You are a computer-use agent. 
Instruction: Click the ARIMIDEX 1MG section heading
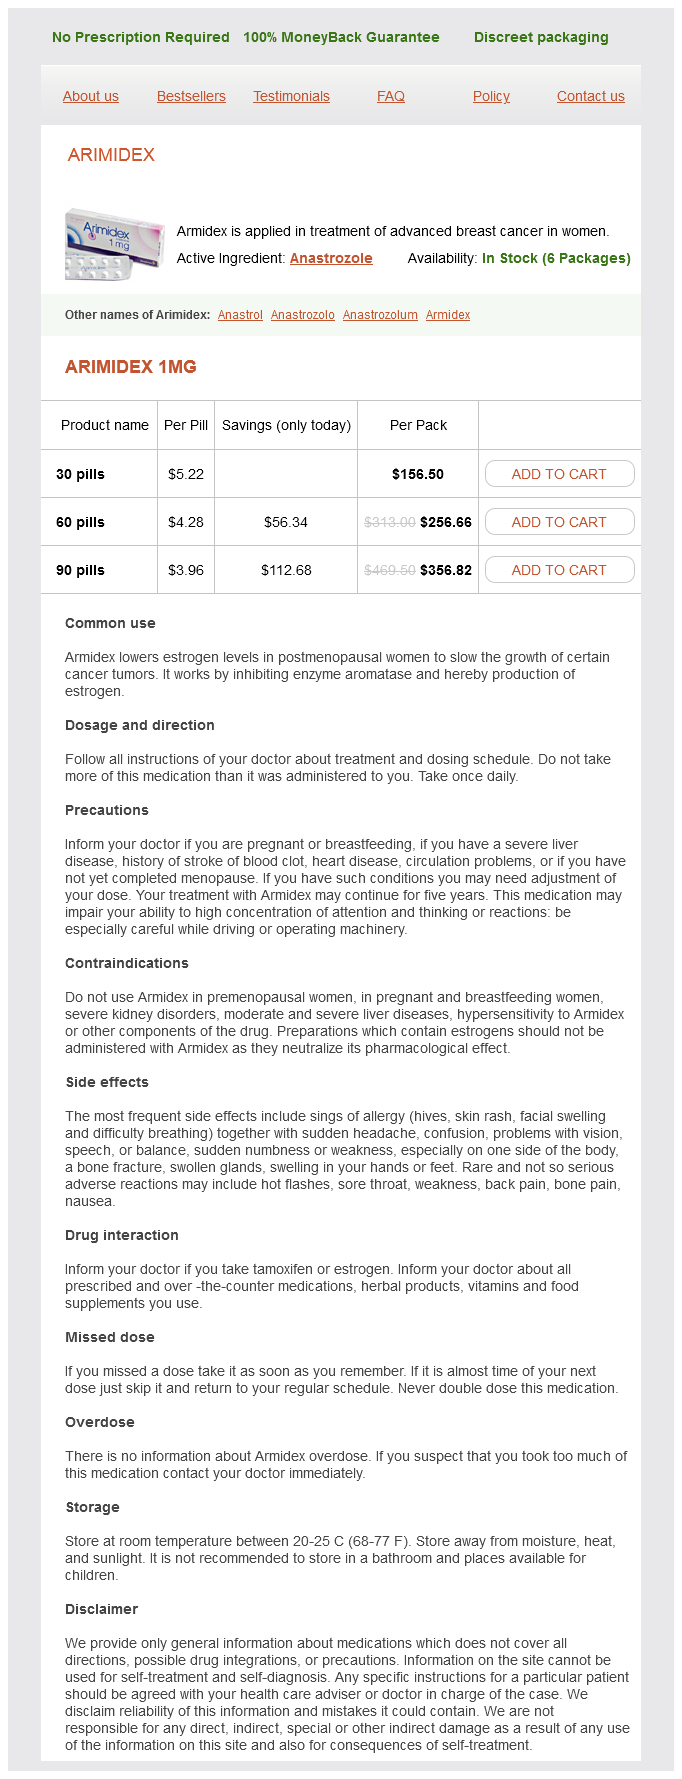click(x=131, y=367)
